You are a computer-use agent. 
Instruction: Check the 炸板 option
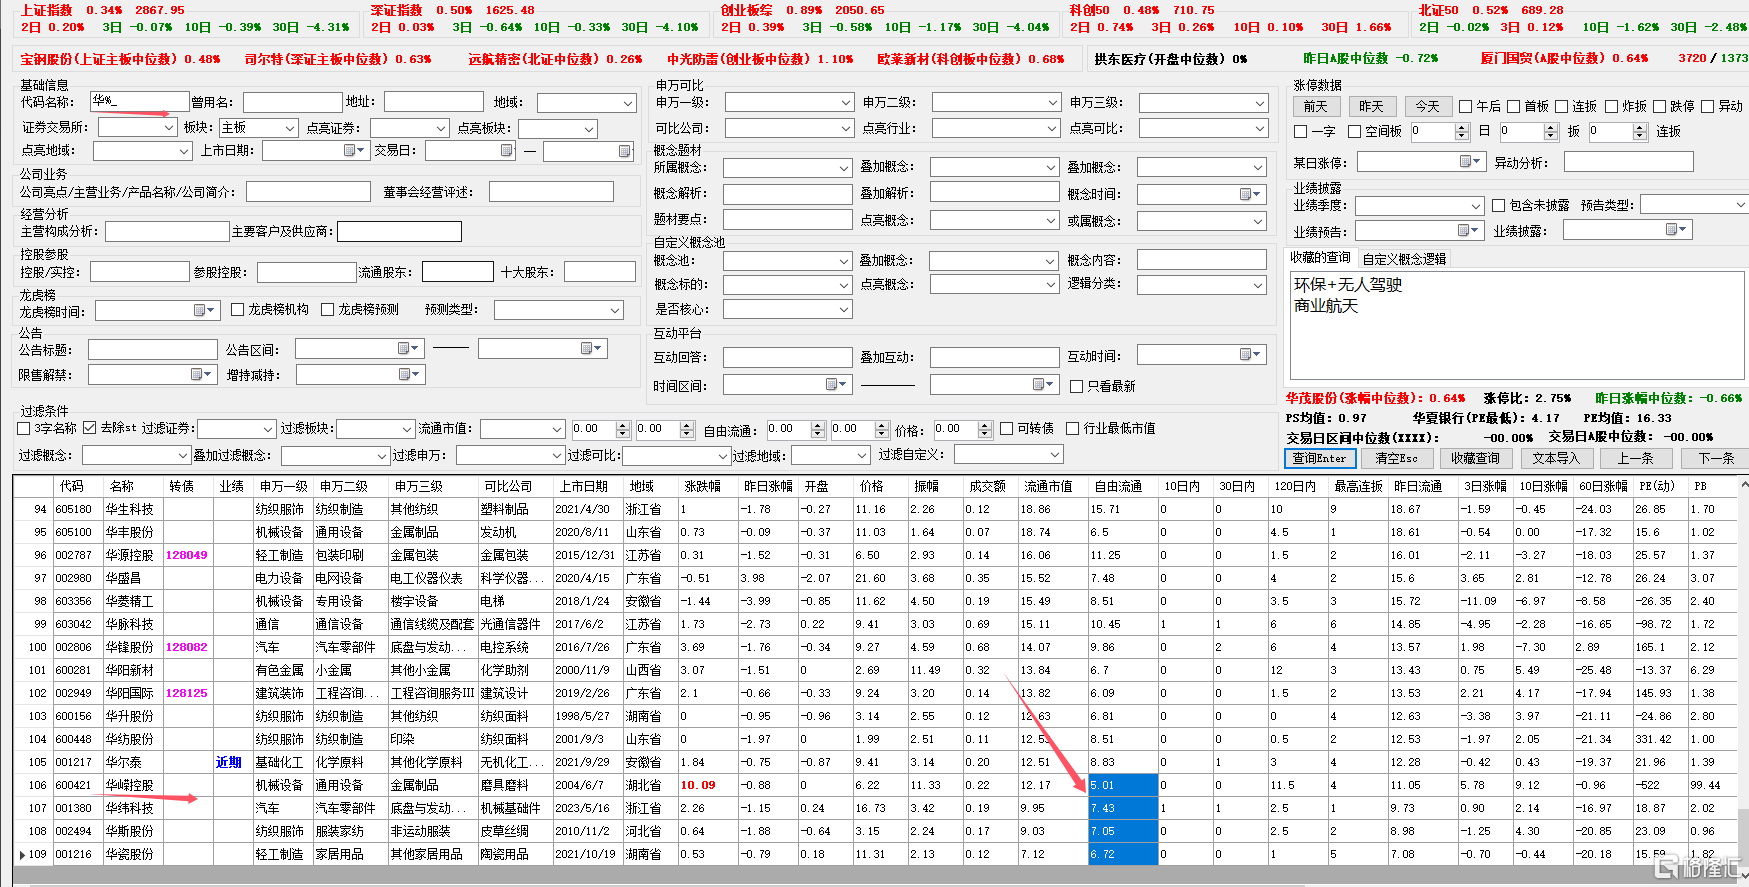pyautogui.click(x=1612, y=106)
